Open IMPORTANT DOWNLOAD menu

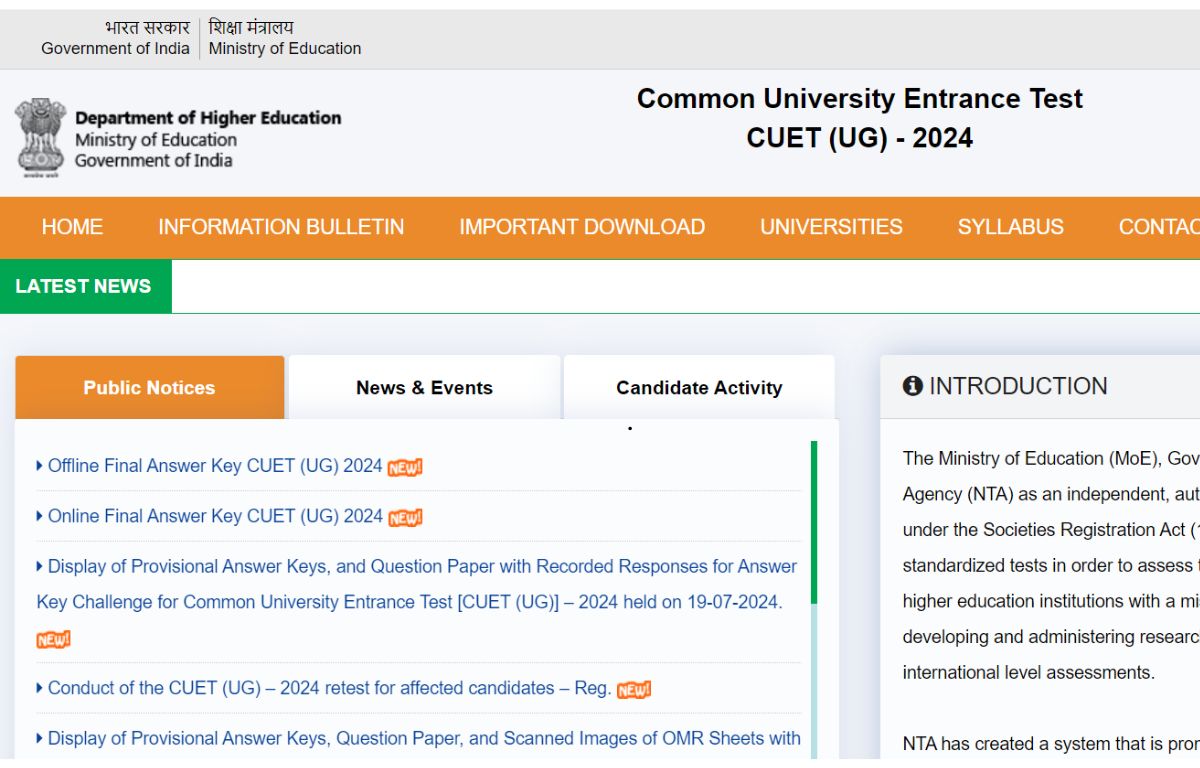tap(582, 227)
